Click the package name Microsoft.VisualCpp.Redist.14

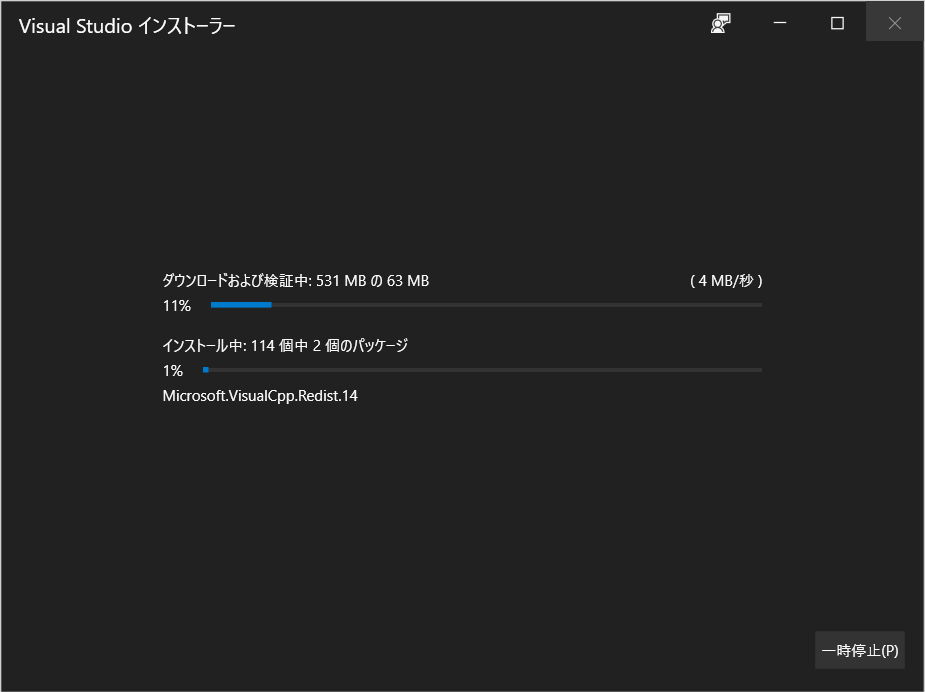(260, 396)
